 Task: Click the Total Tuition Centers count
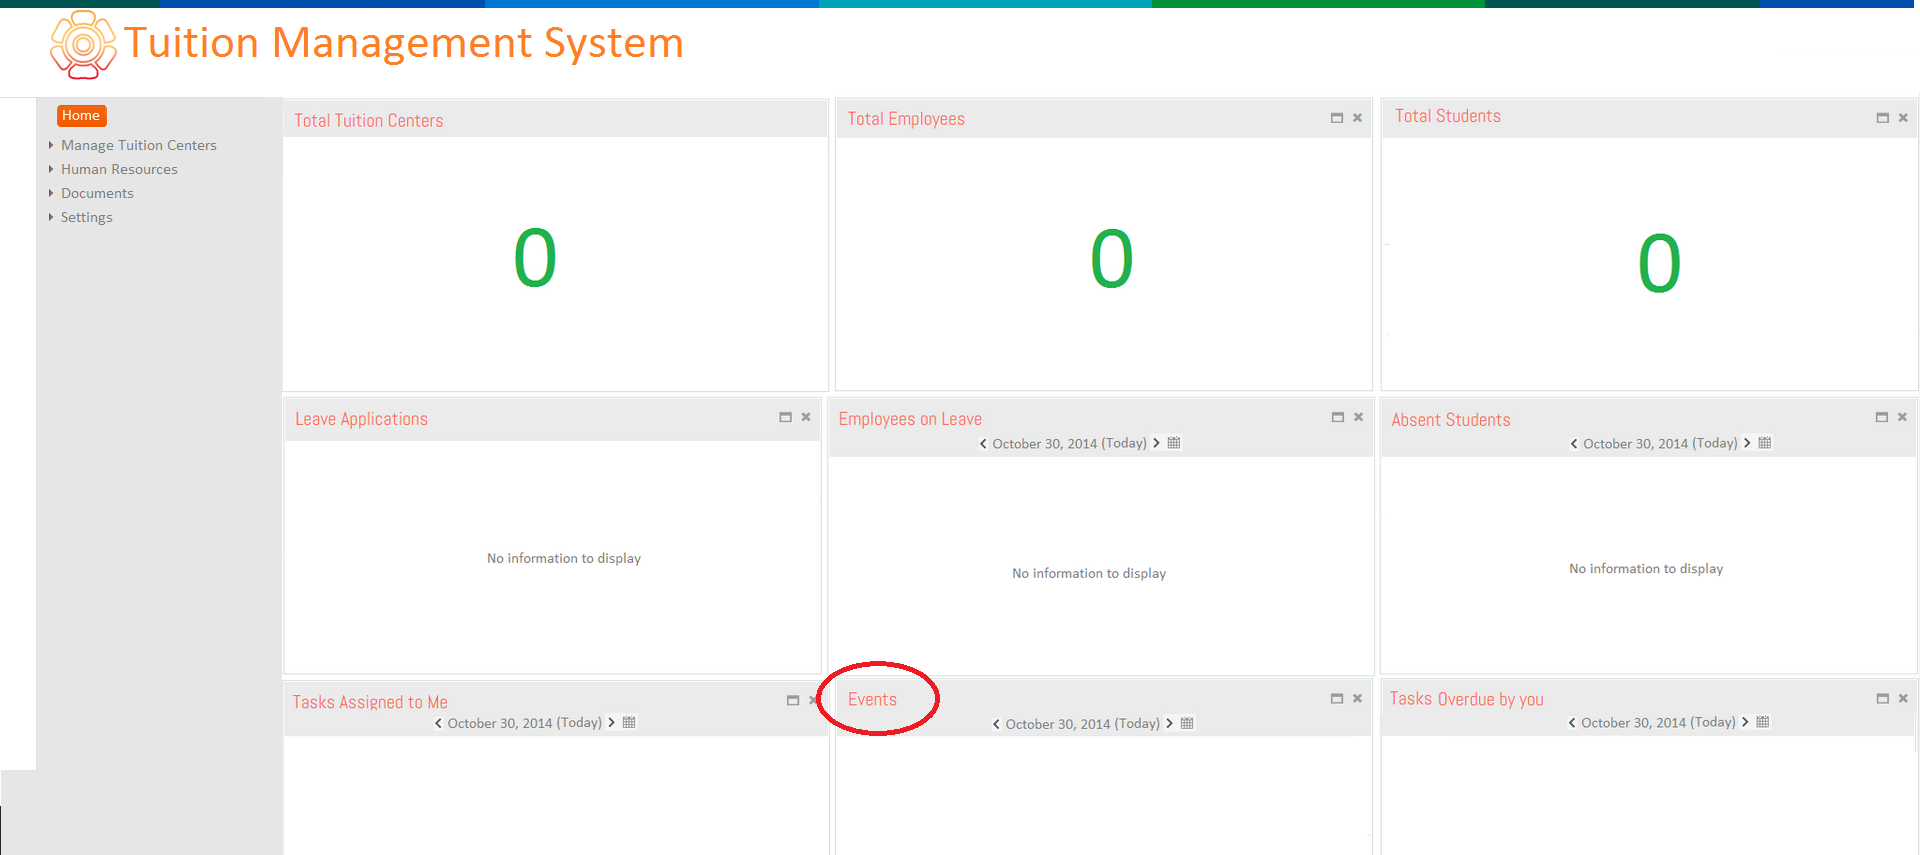point(535,258)
